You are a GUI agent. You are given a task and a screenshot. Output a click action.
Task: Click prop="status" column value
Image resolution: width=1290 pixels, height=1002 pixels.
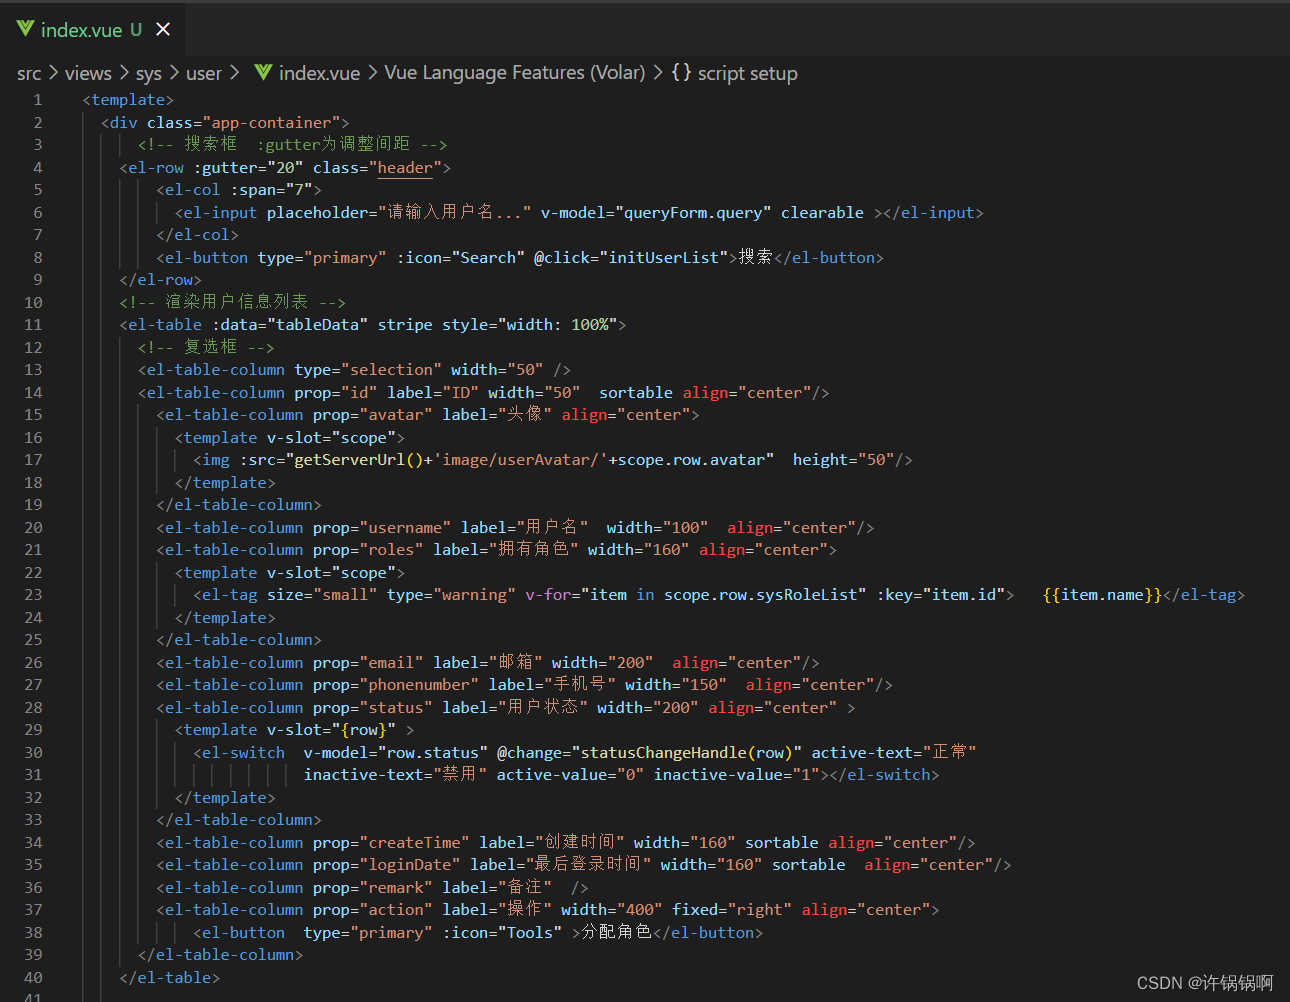tap(373, 708)
